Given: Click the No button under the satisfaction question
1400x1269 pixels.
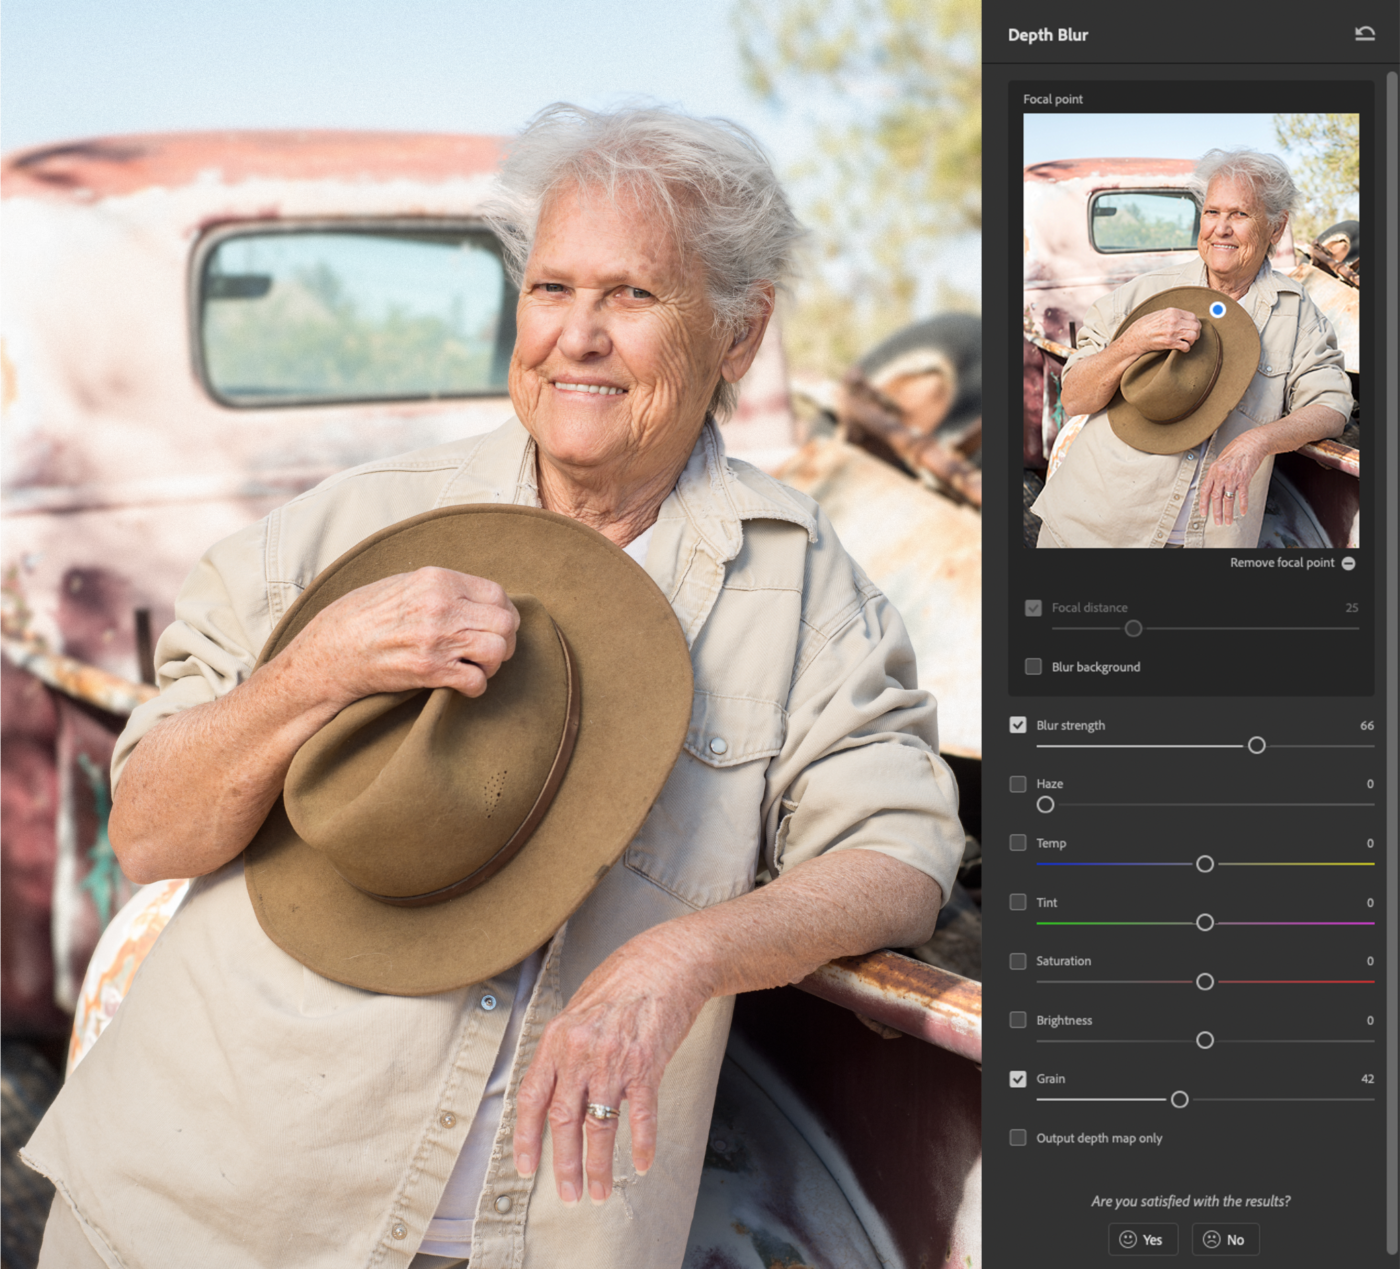Looking at the screenshot, I should click(1225, 1239).
